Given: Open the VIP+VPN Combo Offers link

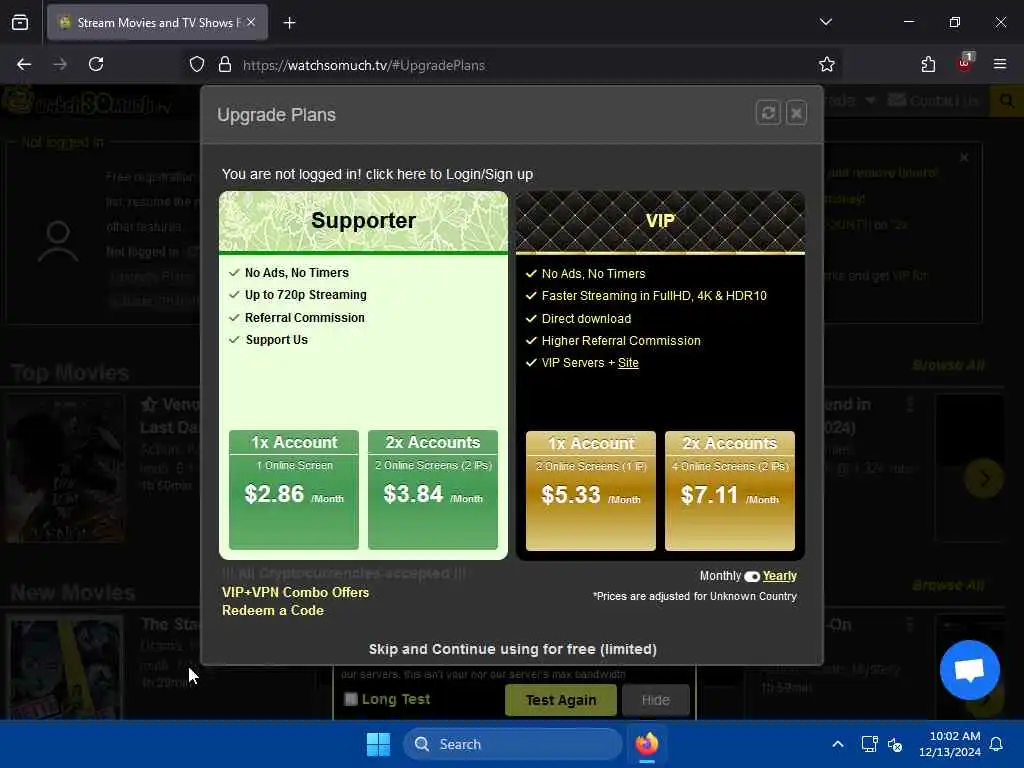Looking at the screenshot, I should click(x=295, y=592).
